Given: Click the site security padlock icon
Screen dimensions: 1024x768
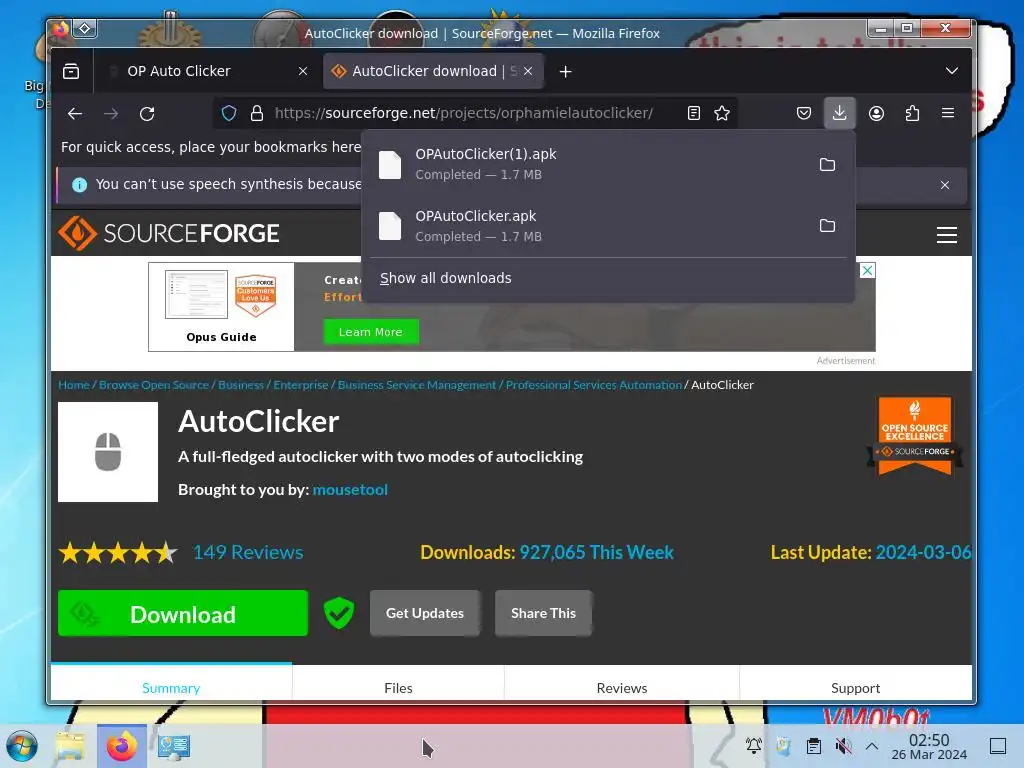Looking at the screenshot, I should pos(257,114).
